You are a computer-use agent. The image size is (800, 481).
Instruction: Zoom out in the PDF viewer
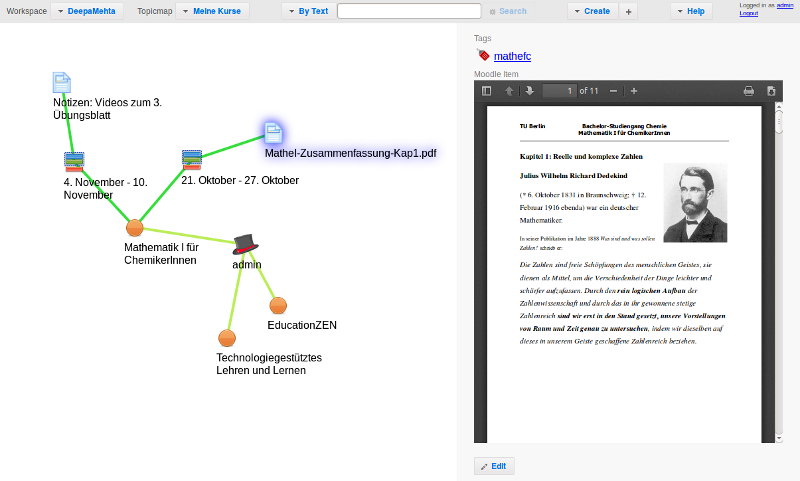tap(614, 91)
